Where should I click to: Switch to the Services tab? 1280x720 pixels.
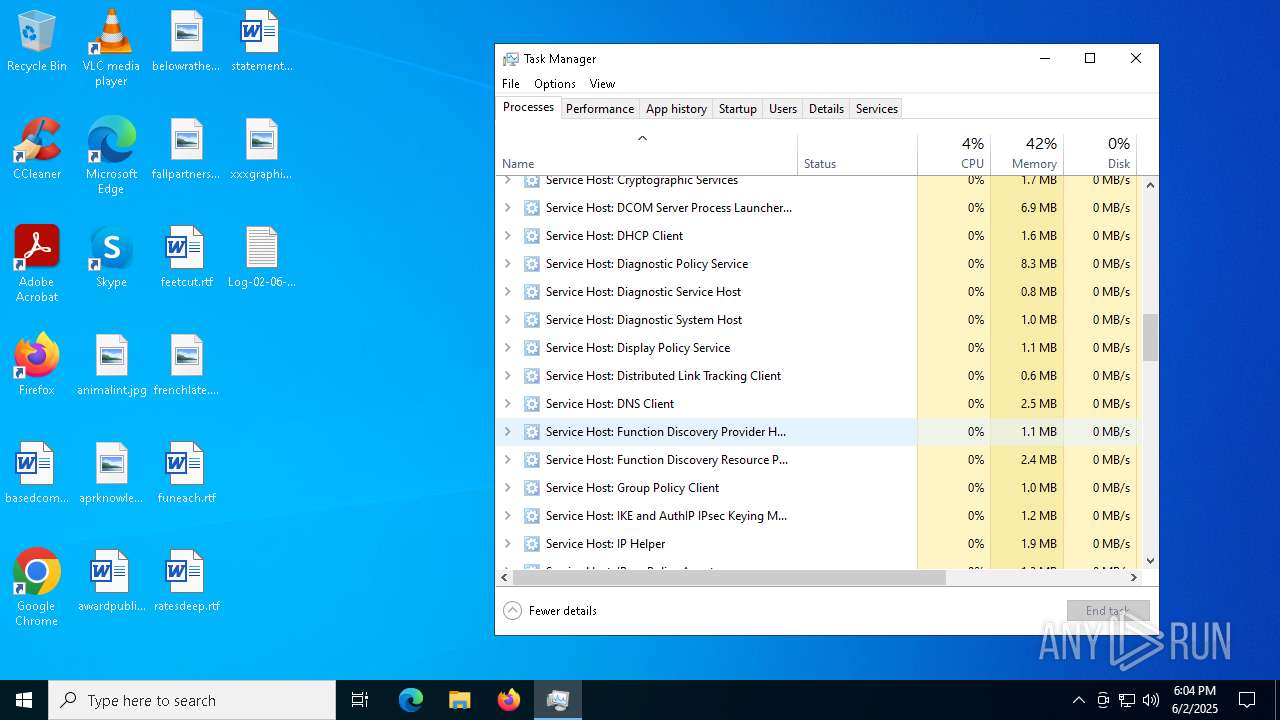click(x=877, y=109)
